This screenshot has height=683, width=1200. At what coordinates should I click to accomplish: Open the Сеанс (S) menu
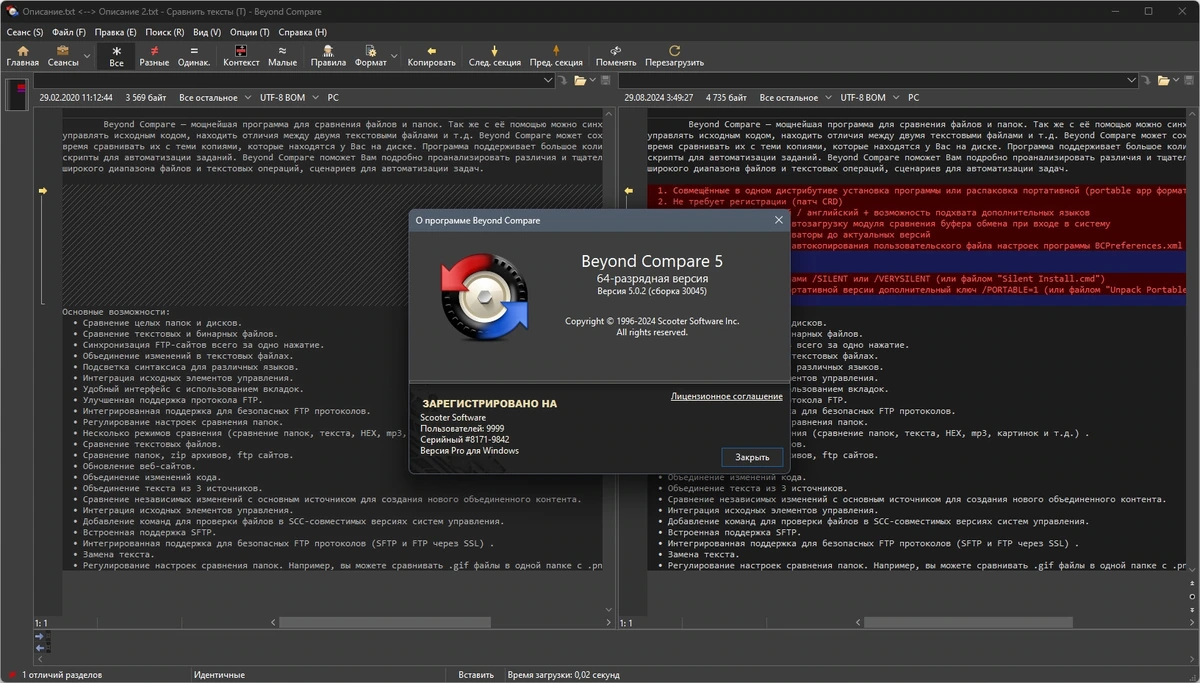tap(25, 32)
